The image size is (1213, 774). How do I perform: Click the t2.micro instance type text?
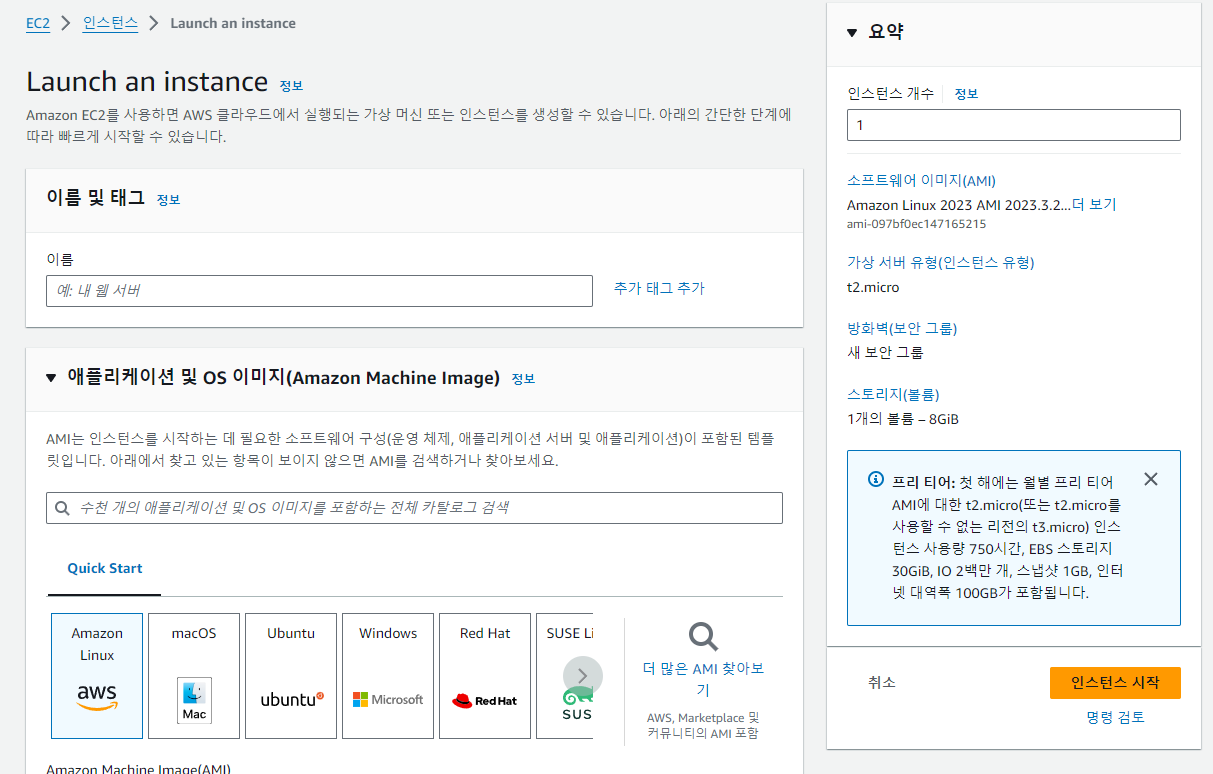tap(873, 287)
